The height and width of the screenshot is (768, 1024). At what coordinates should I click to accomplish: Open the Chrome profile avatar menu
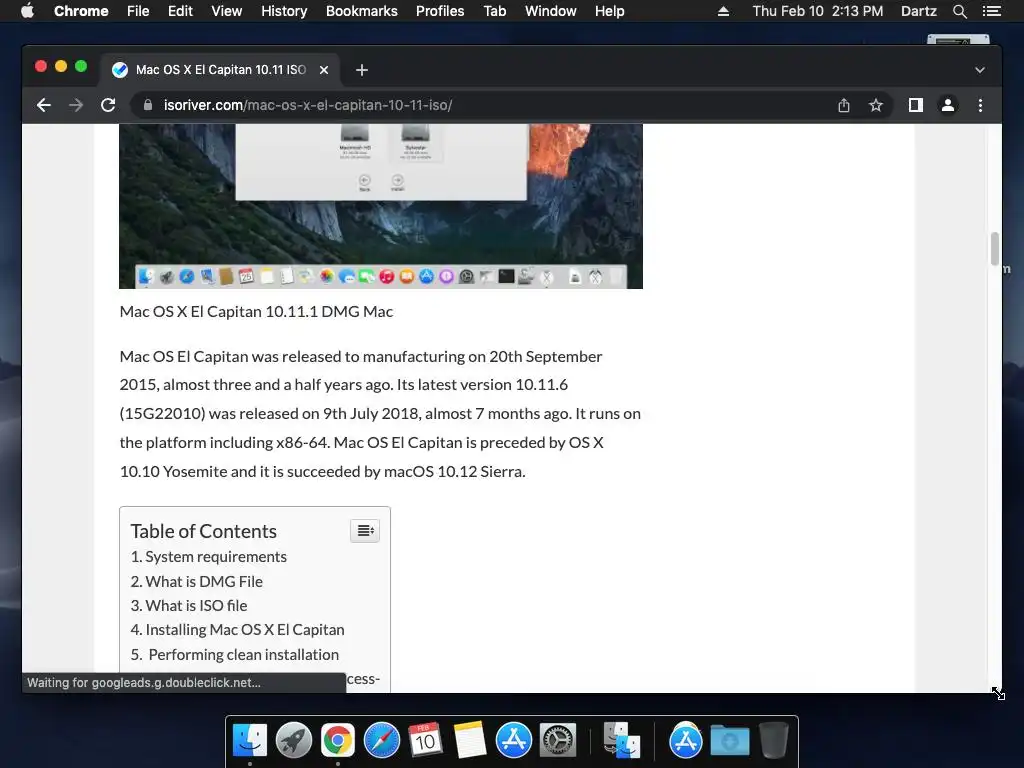948,105
